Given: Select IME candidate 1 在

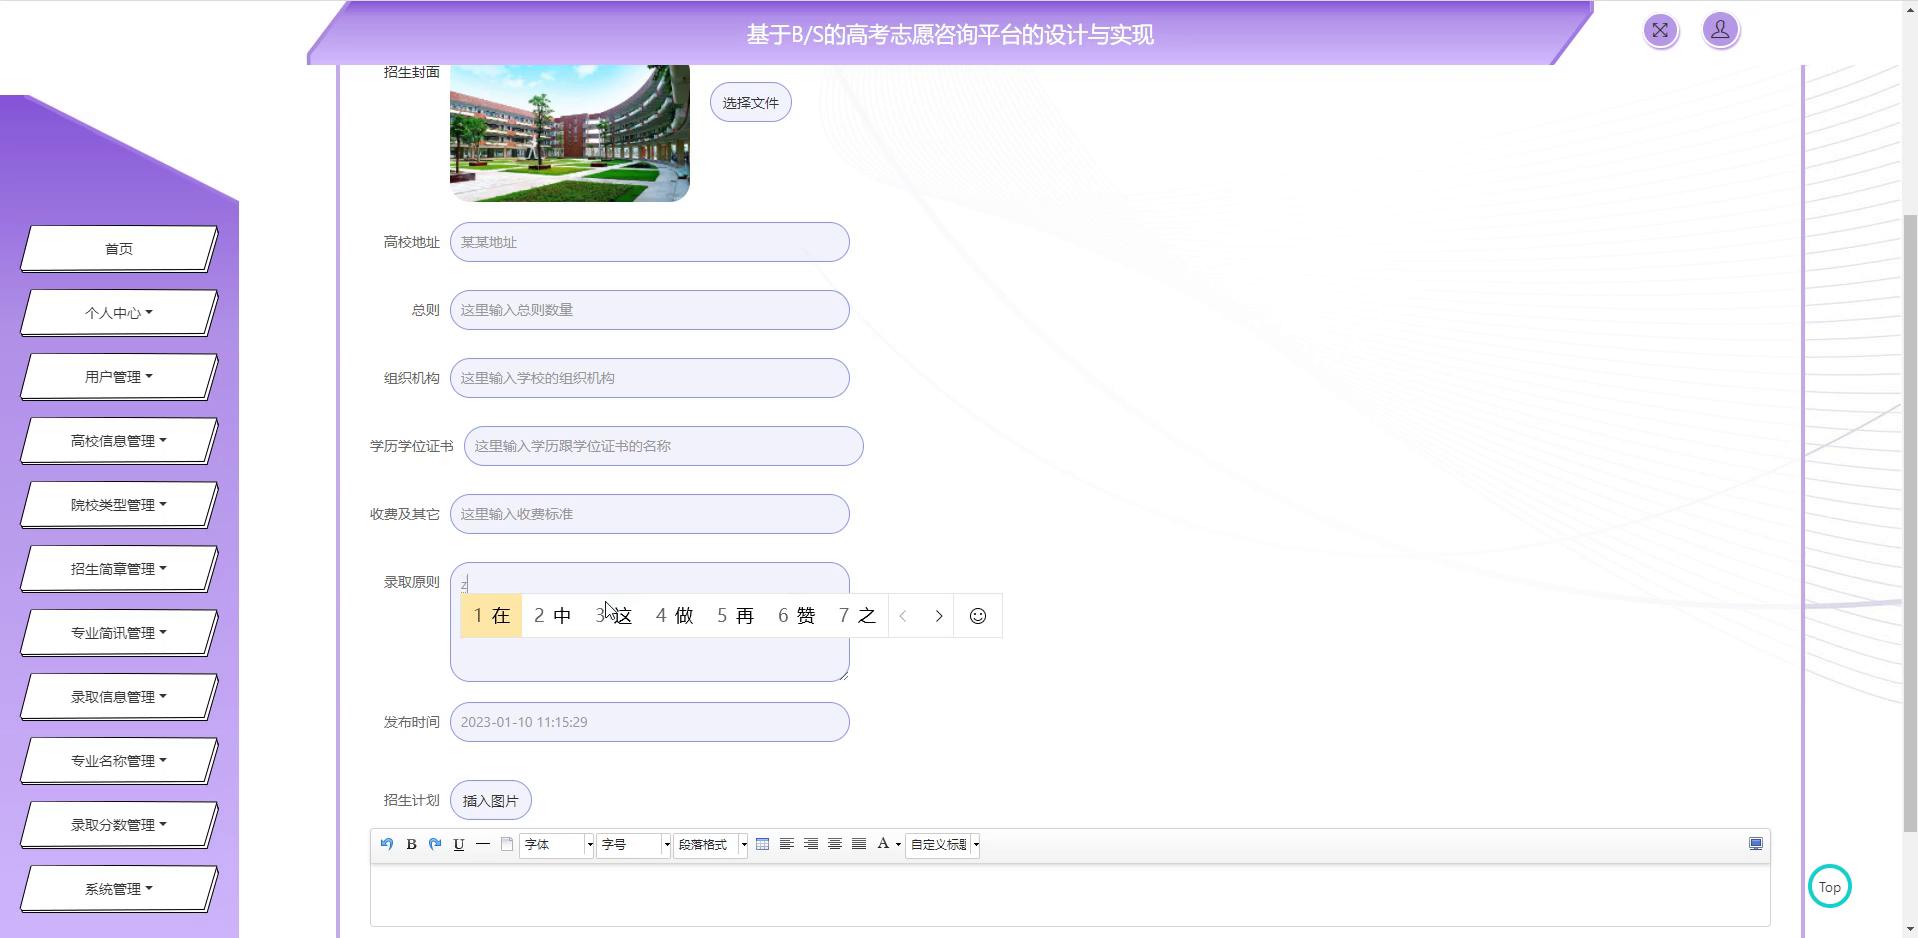Looking at the screenshot, I should (x=491, y=616).
